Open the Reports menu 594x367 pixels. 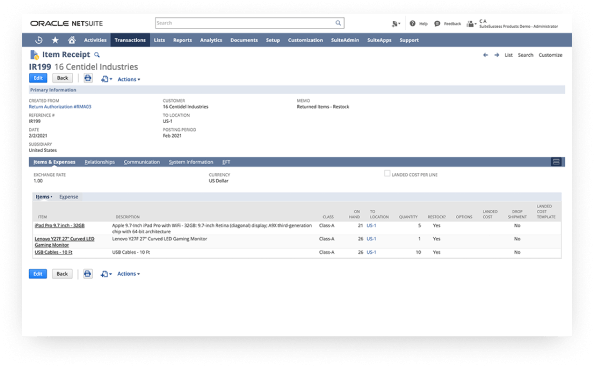[183, 40]
